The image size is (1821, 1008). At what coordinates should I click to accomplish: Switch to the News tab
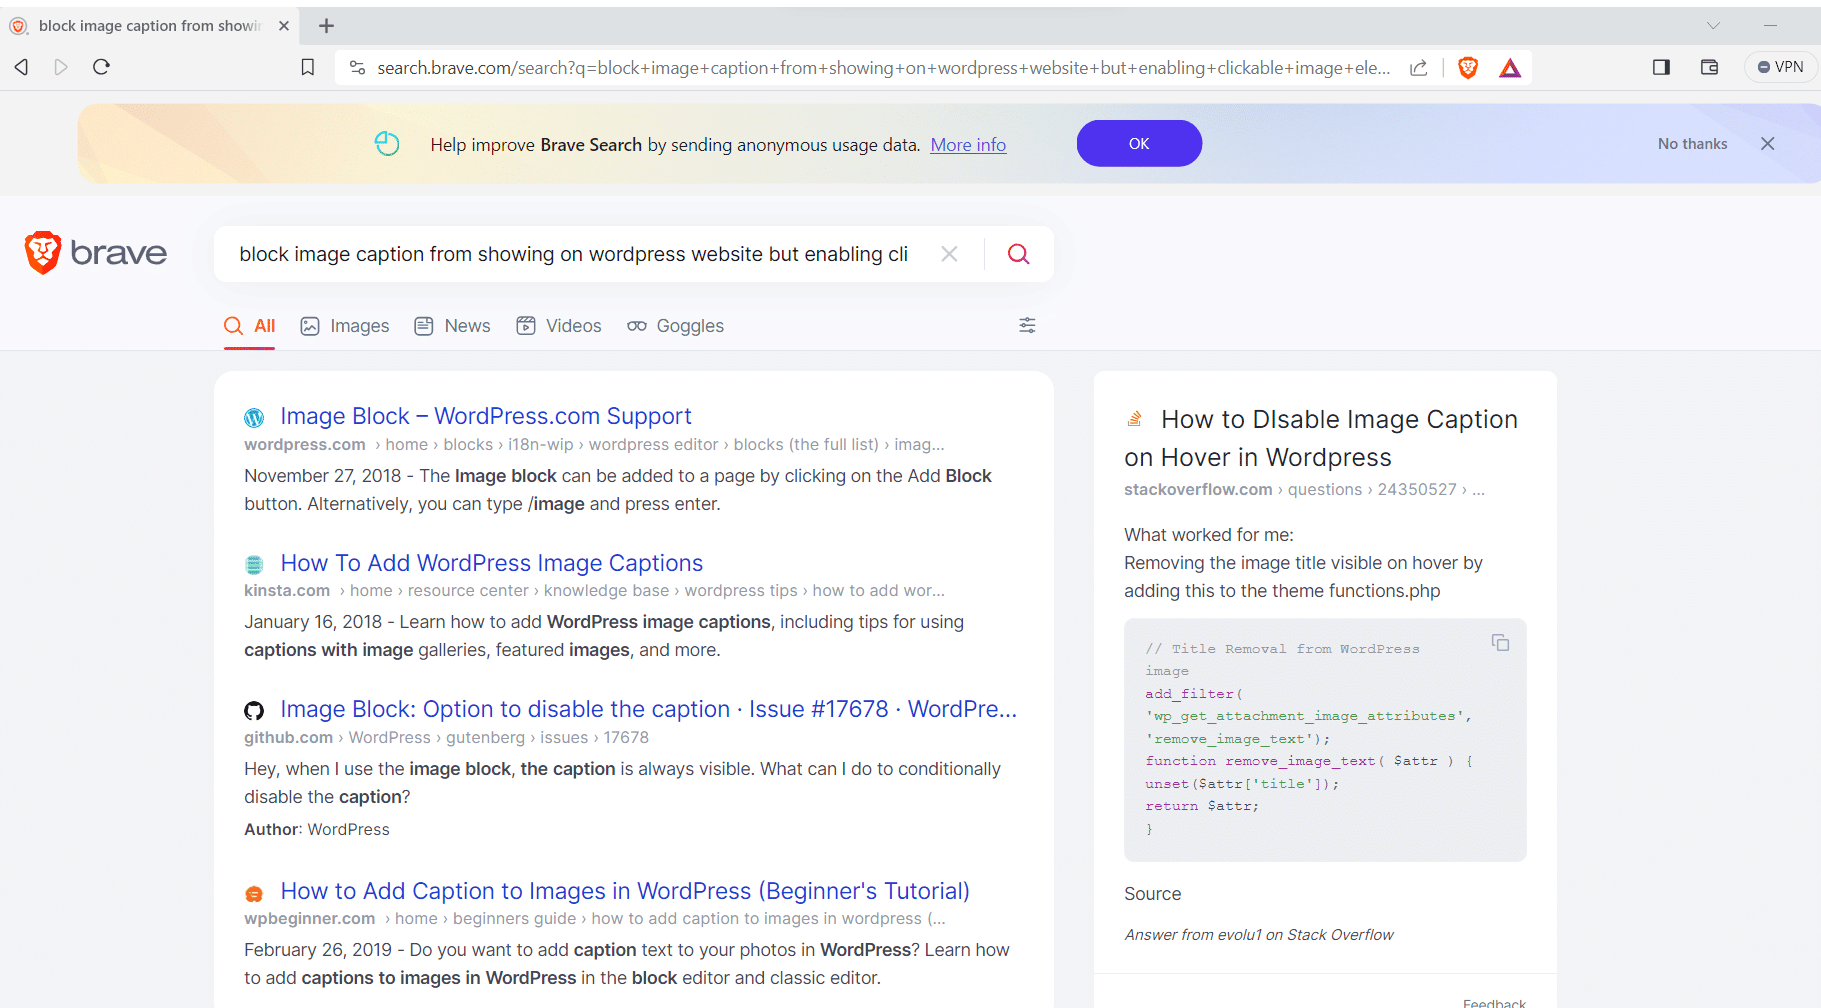[x=452, y=326]
